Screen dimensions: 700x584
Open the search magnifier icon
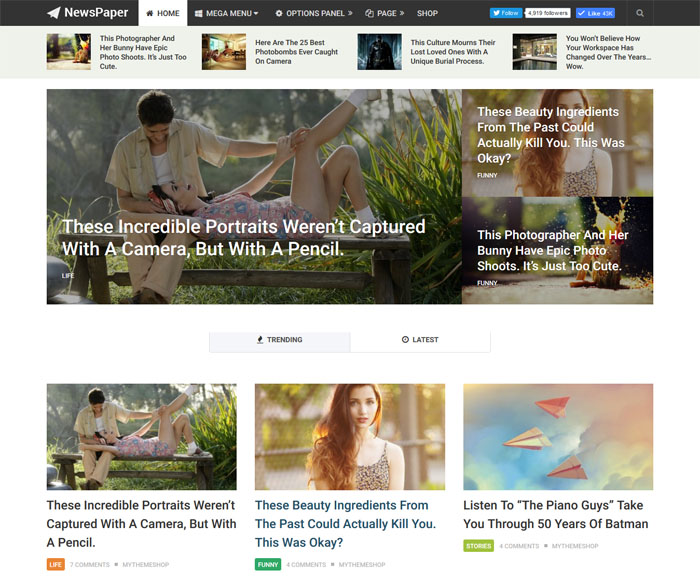pos(640,13)
